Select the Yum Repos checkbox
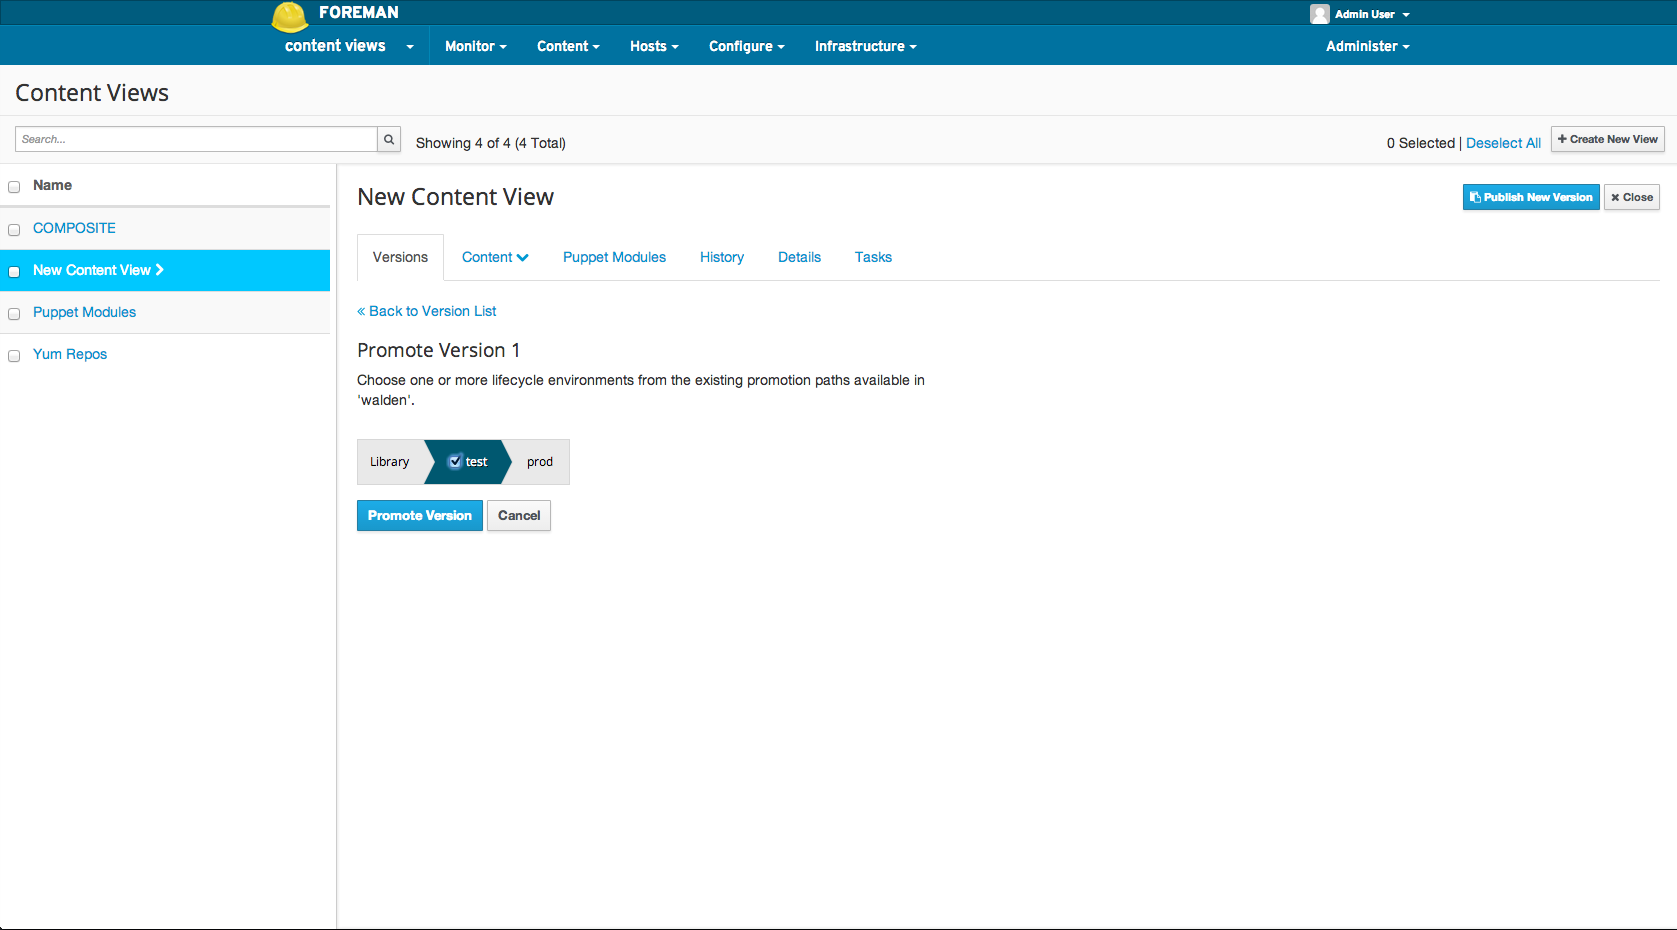The image size is (1677, 930). point(14,356)
